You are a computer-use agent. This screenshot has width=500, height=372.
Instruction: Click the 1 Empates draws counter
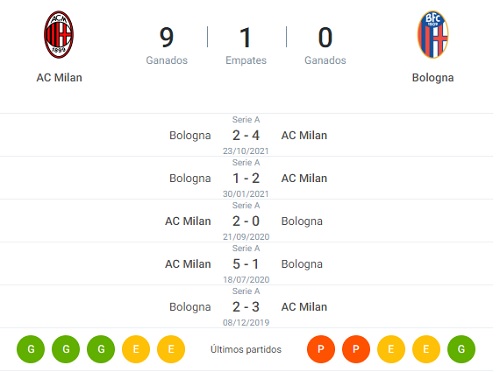click(246, 45)
